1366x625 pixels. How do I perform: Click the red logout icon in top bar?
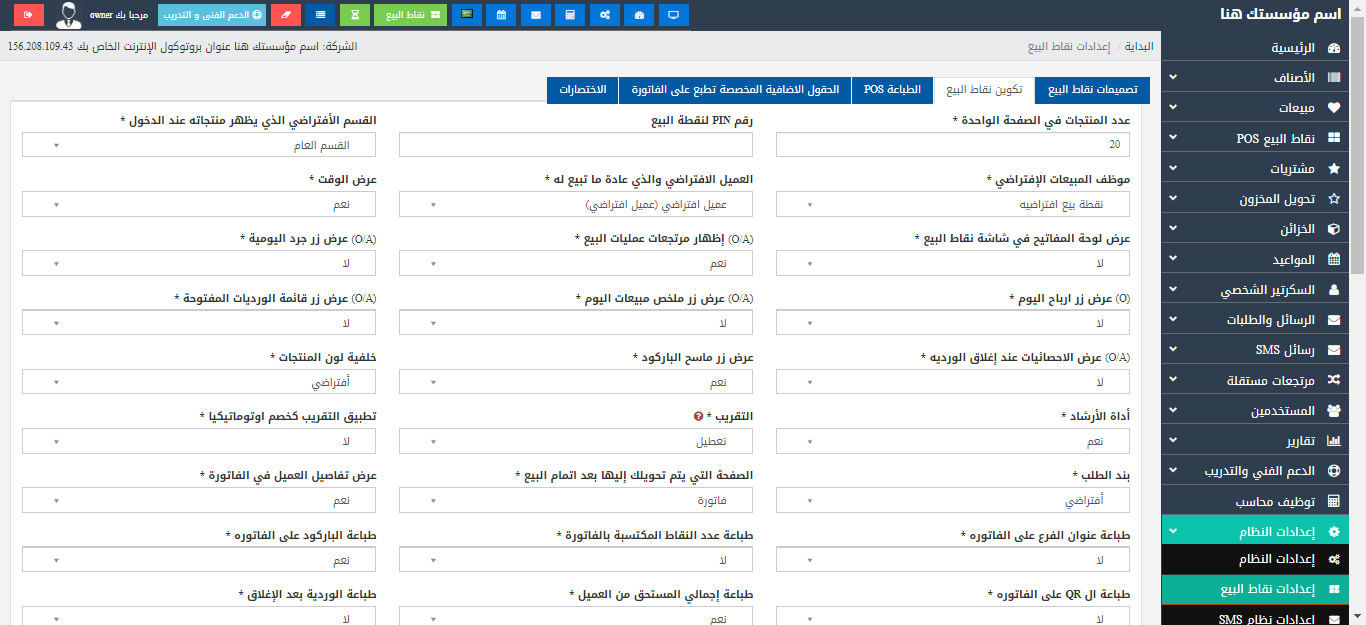pyautogui.click(x=29, y=15)
